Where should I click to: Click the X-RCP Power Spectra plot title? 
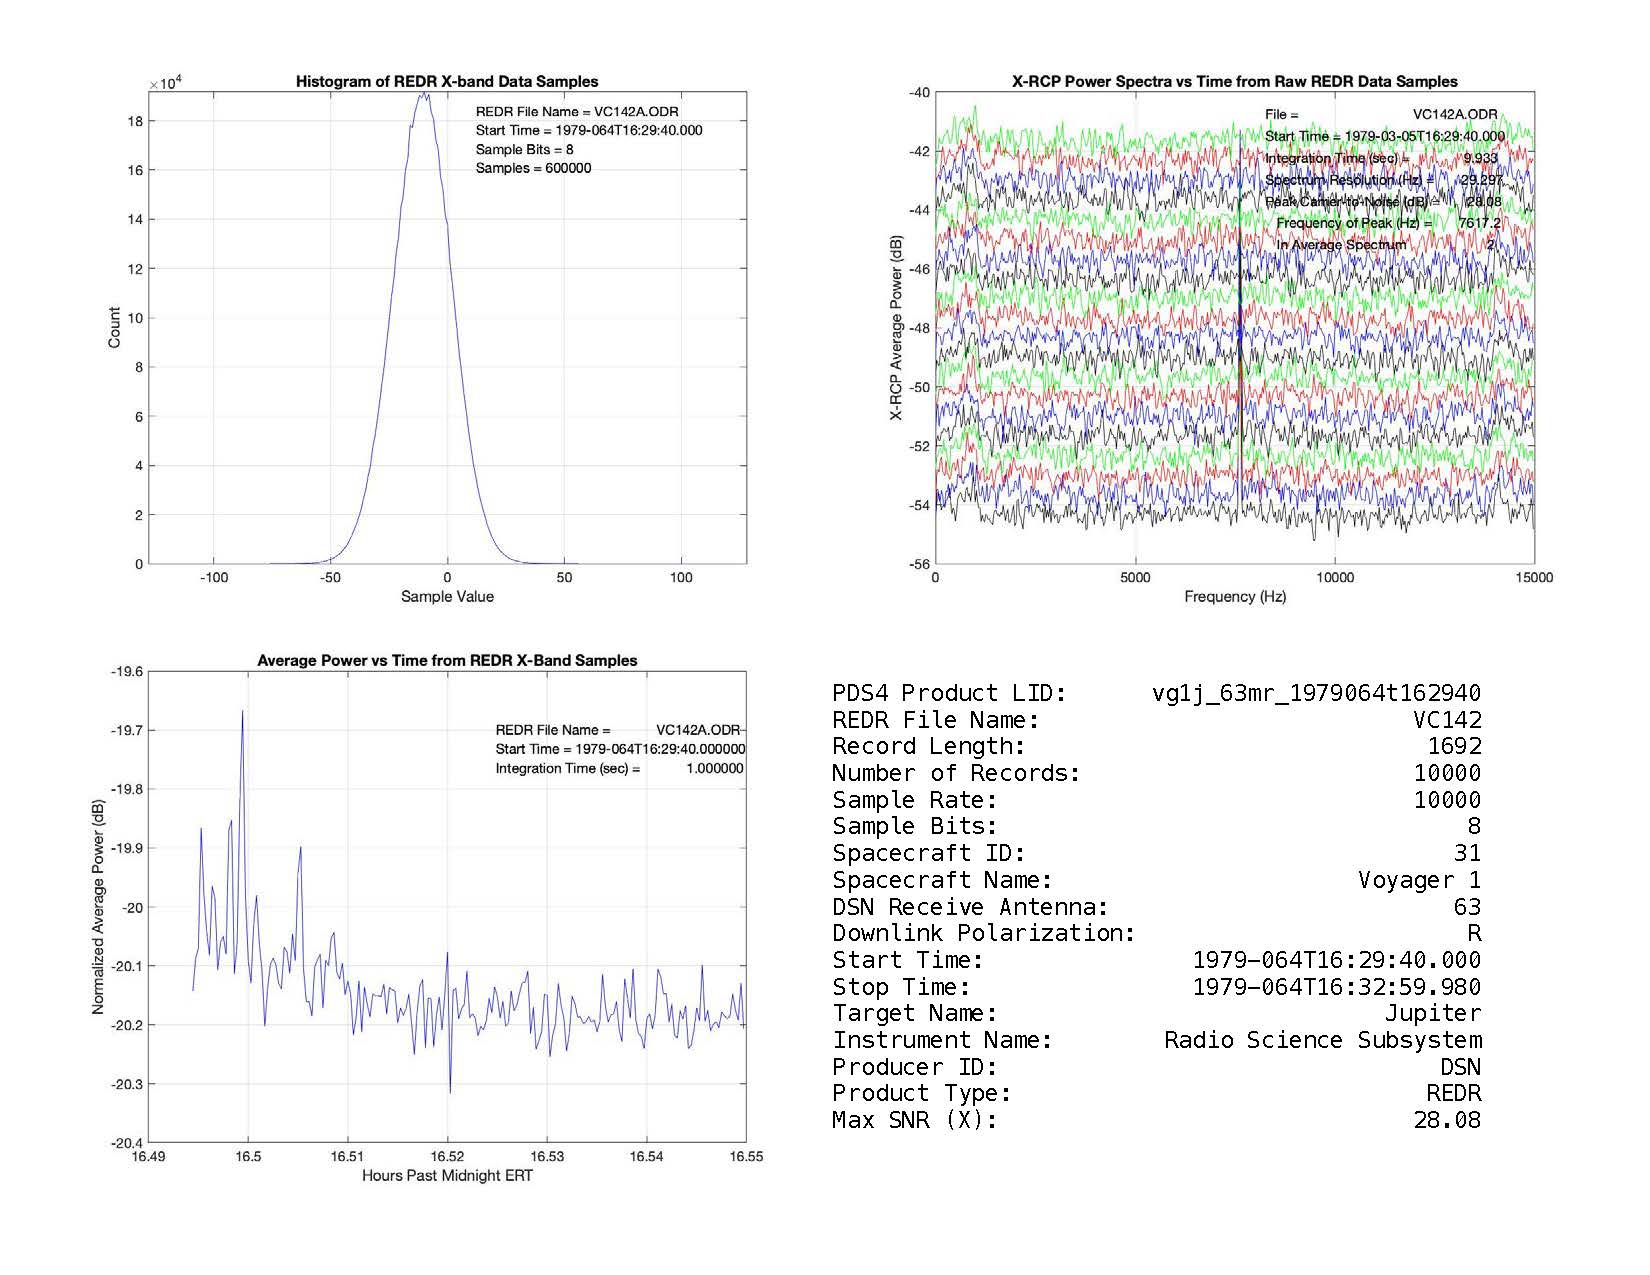click(x=1234, y=82)
